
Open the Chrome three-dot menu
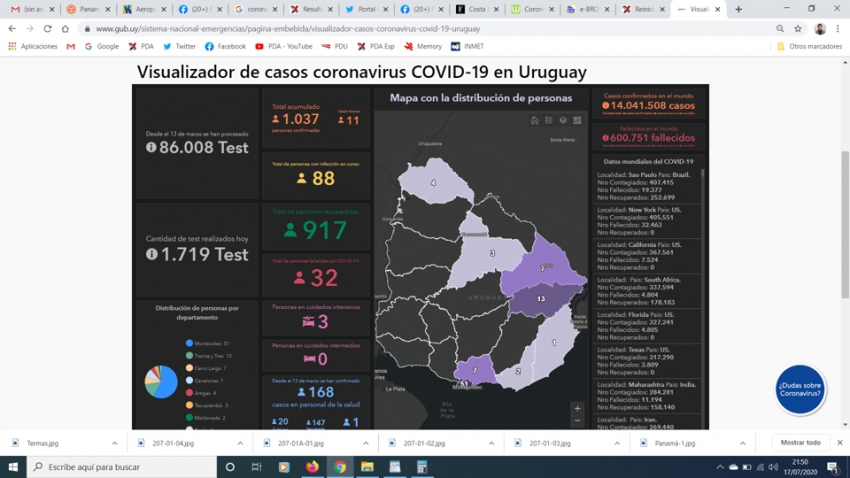coord(838,29)
